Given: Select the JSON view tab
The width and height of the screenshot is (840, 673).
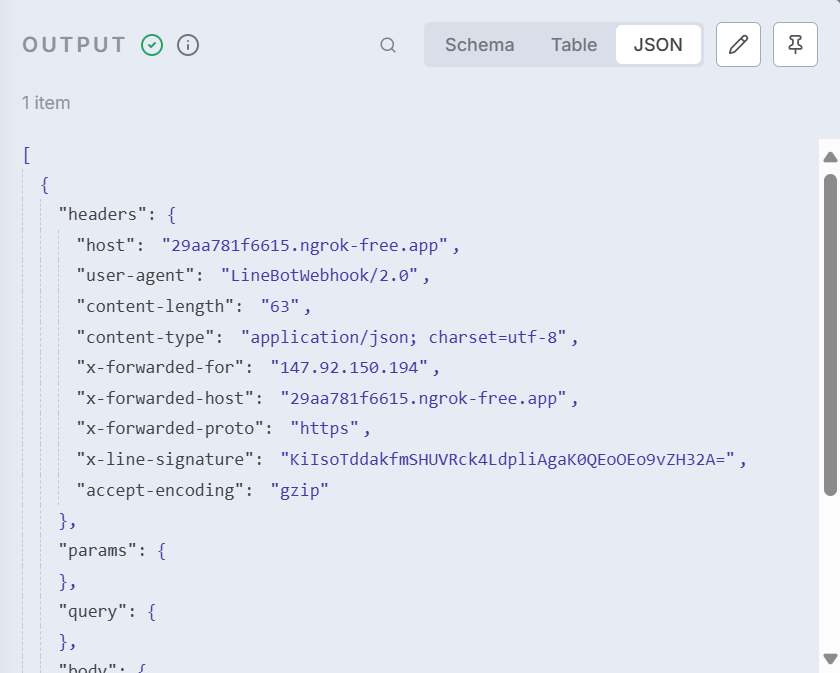Looking at the screenshot, I should click(658, 45).
